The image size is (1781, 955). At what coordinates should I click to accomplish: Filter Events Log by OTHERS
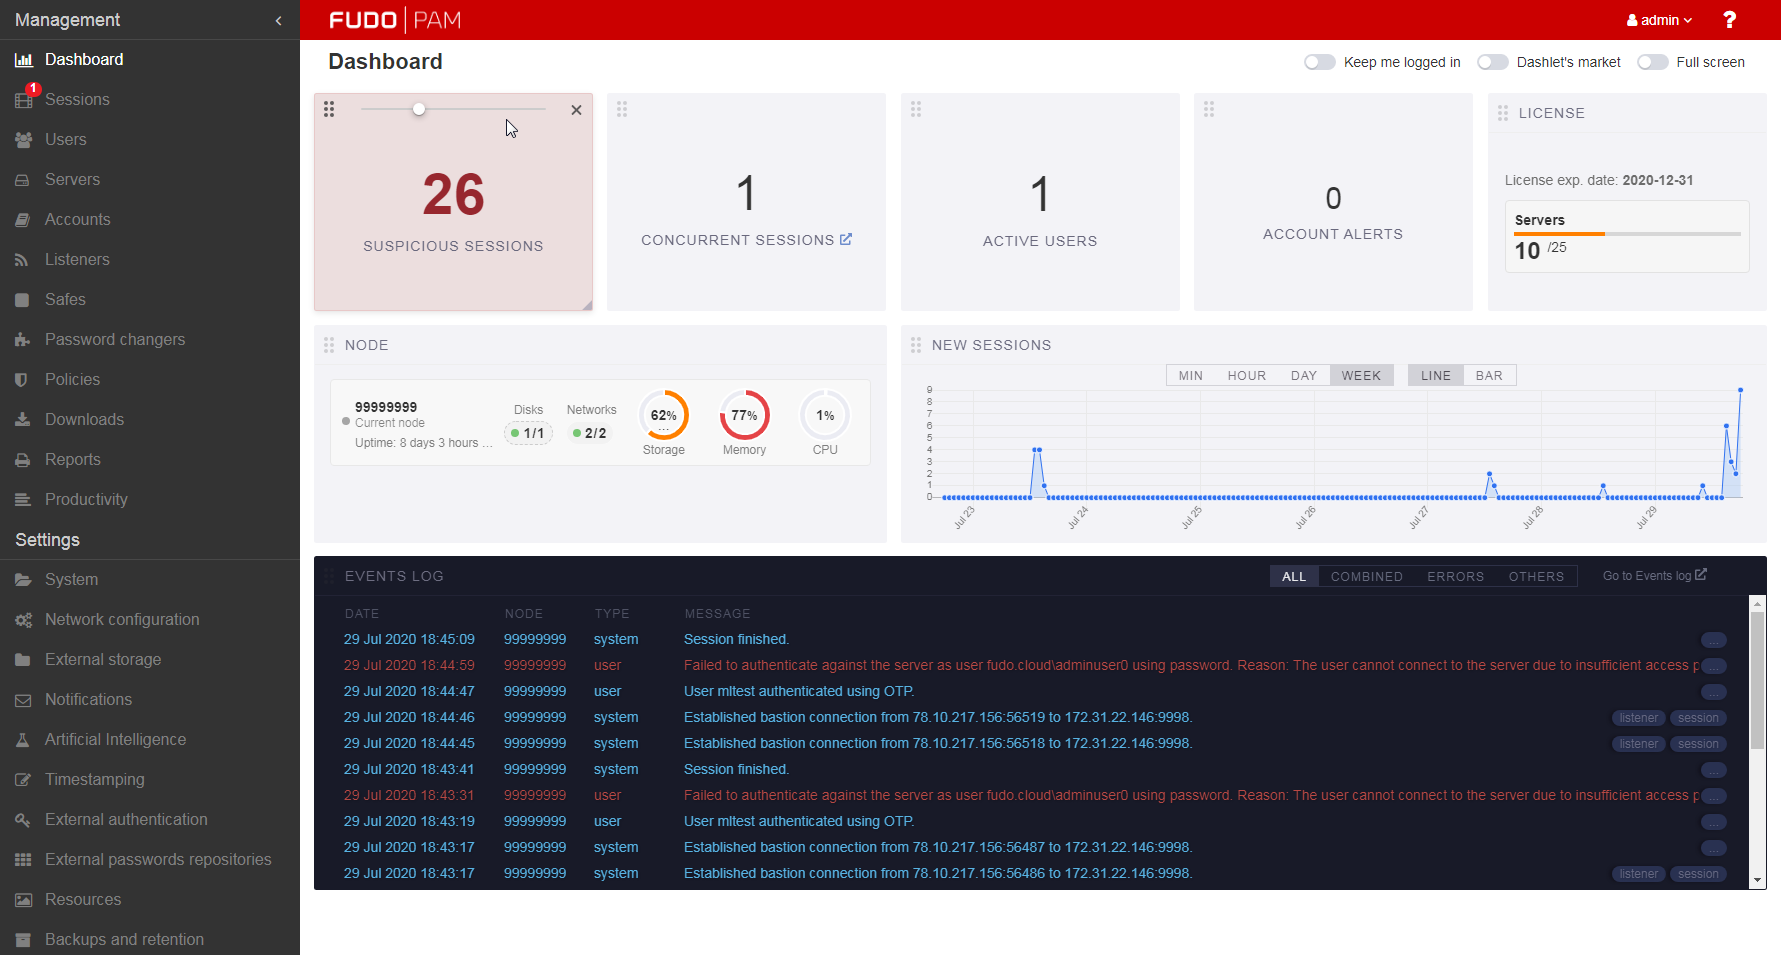1536,577
